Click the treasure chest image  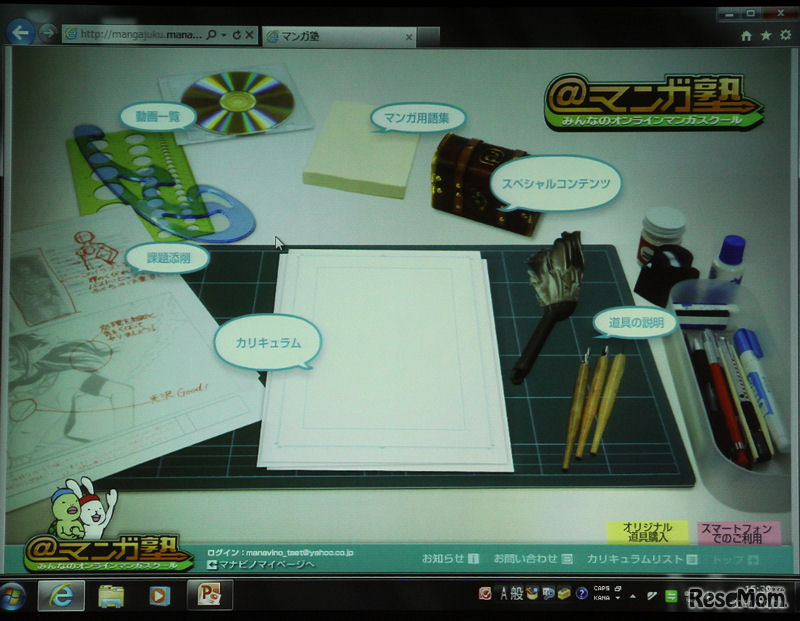(477, 185)
